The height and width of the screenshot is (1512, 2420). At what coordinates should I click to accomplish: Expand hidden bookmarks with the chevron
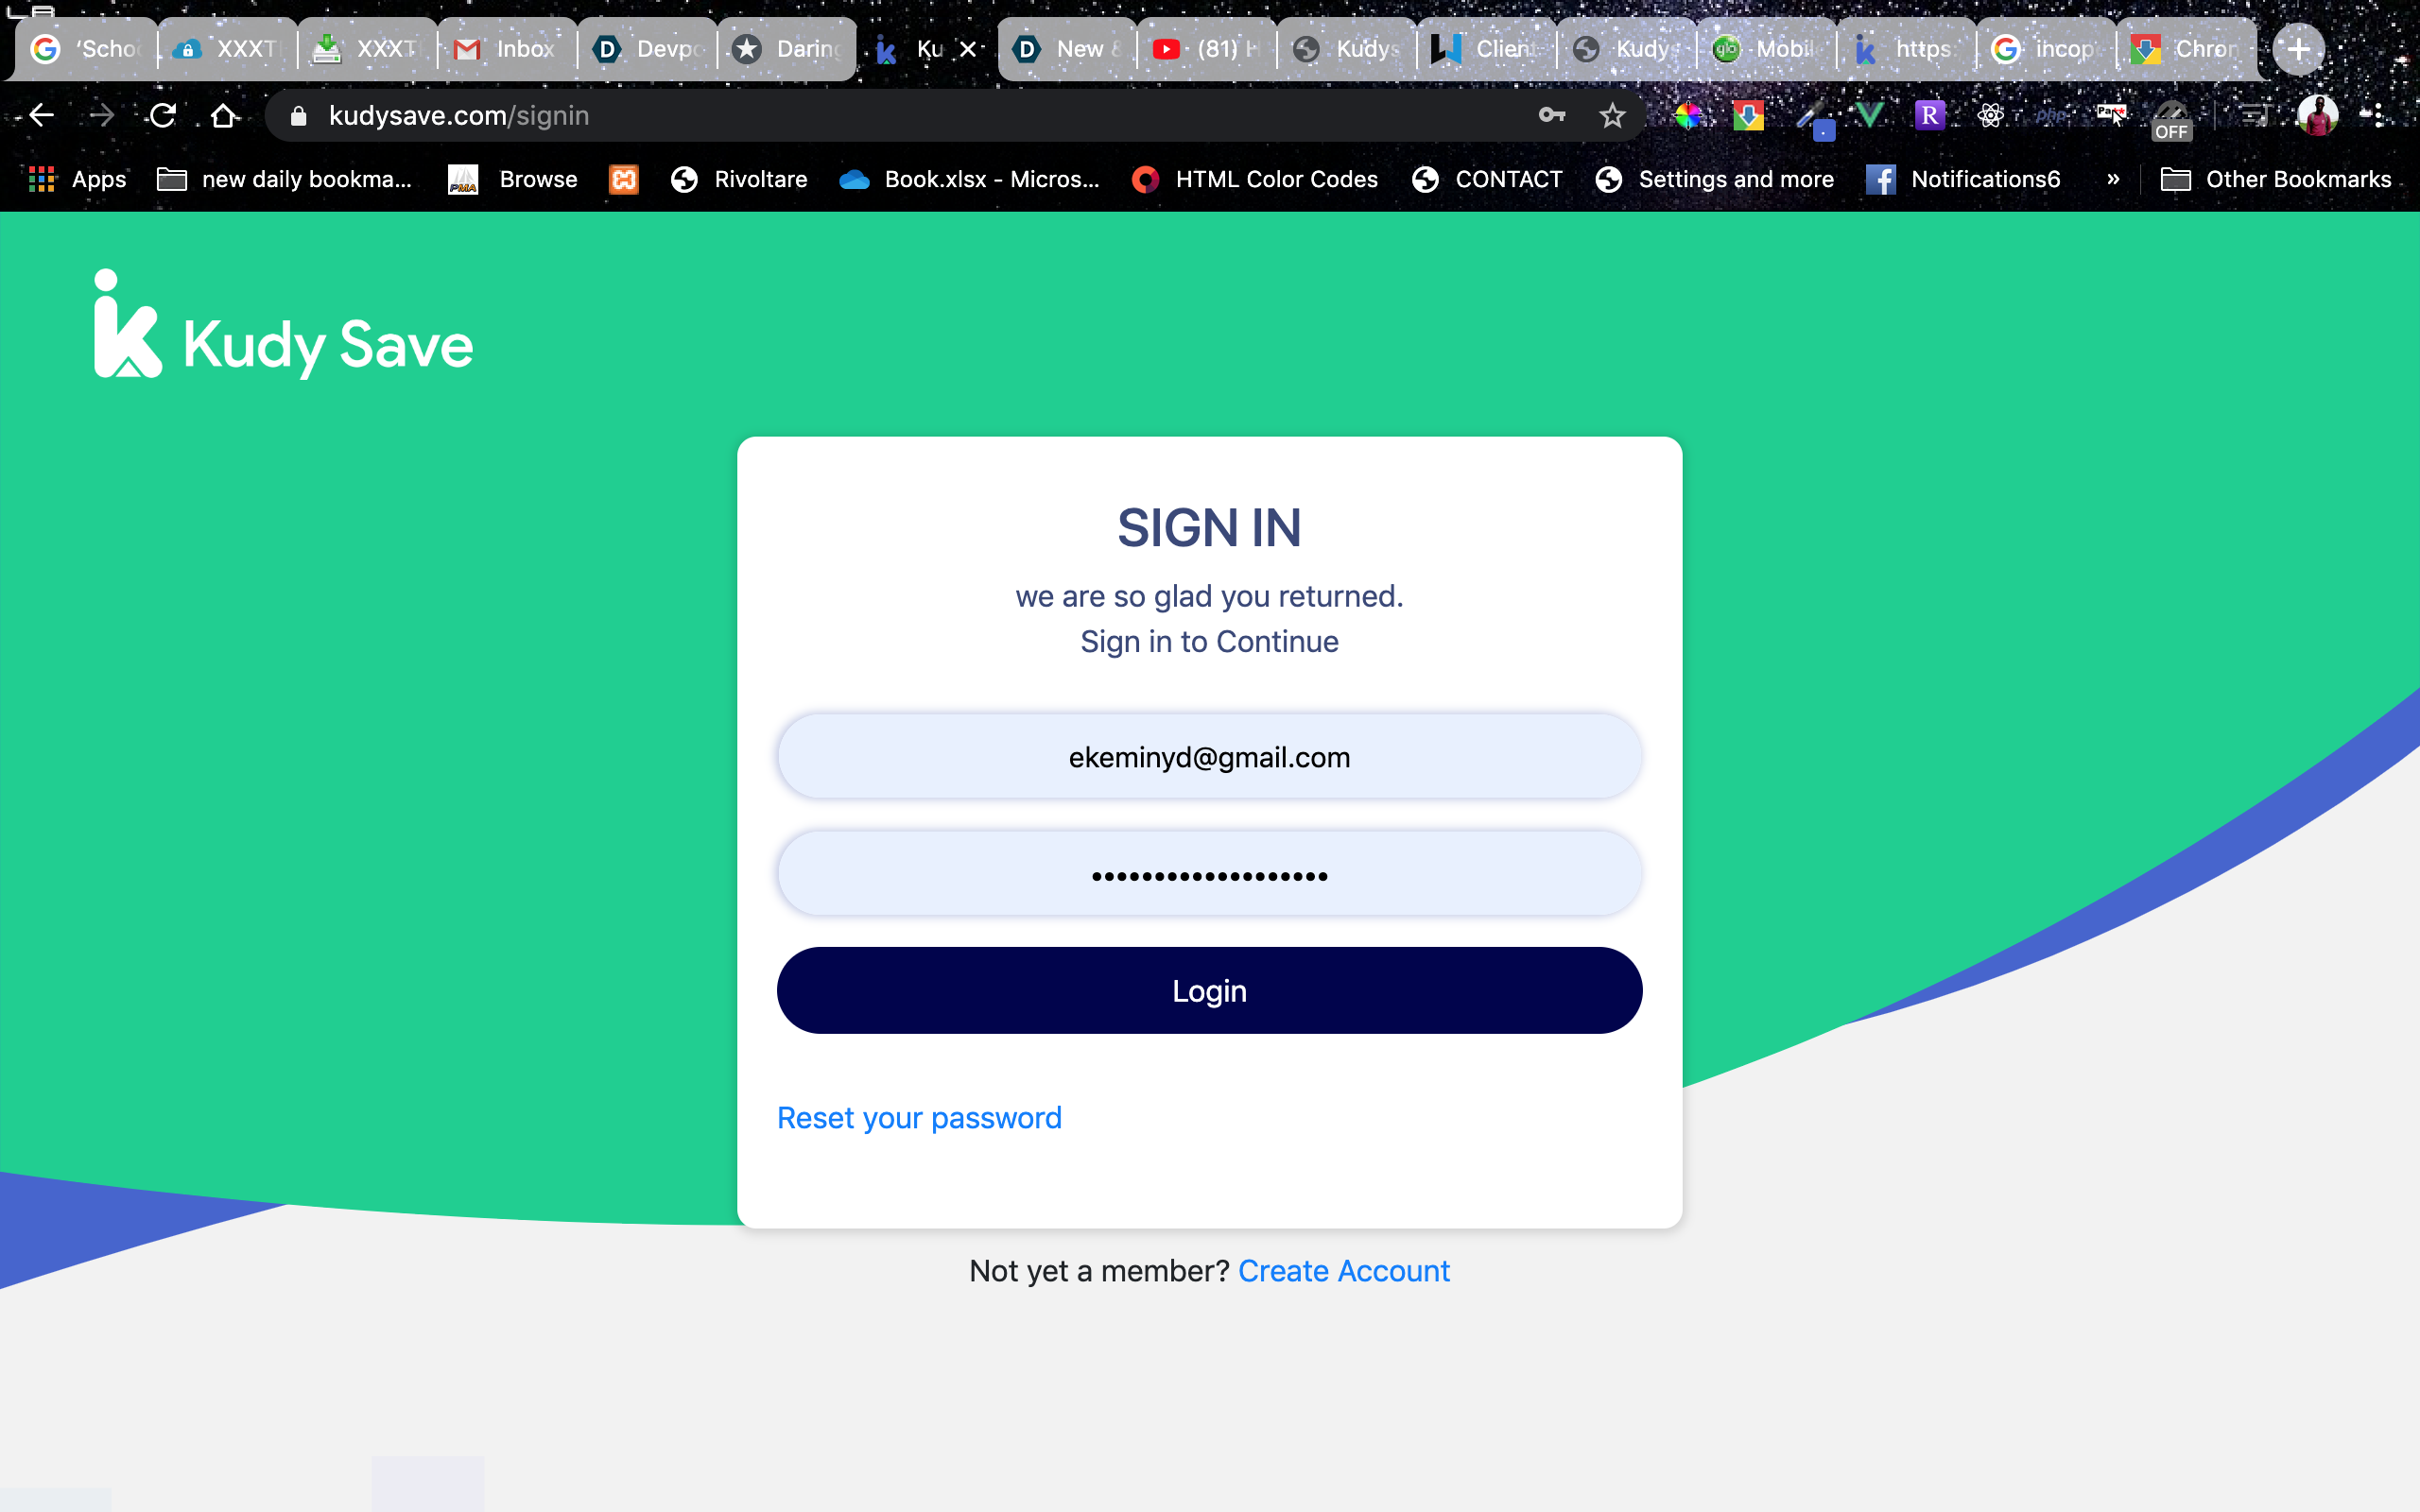coord(2113,179)
